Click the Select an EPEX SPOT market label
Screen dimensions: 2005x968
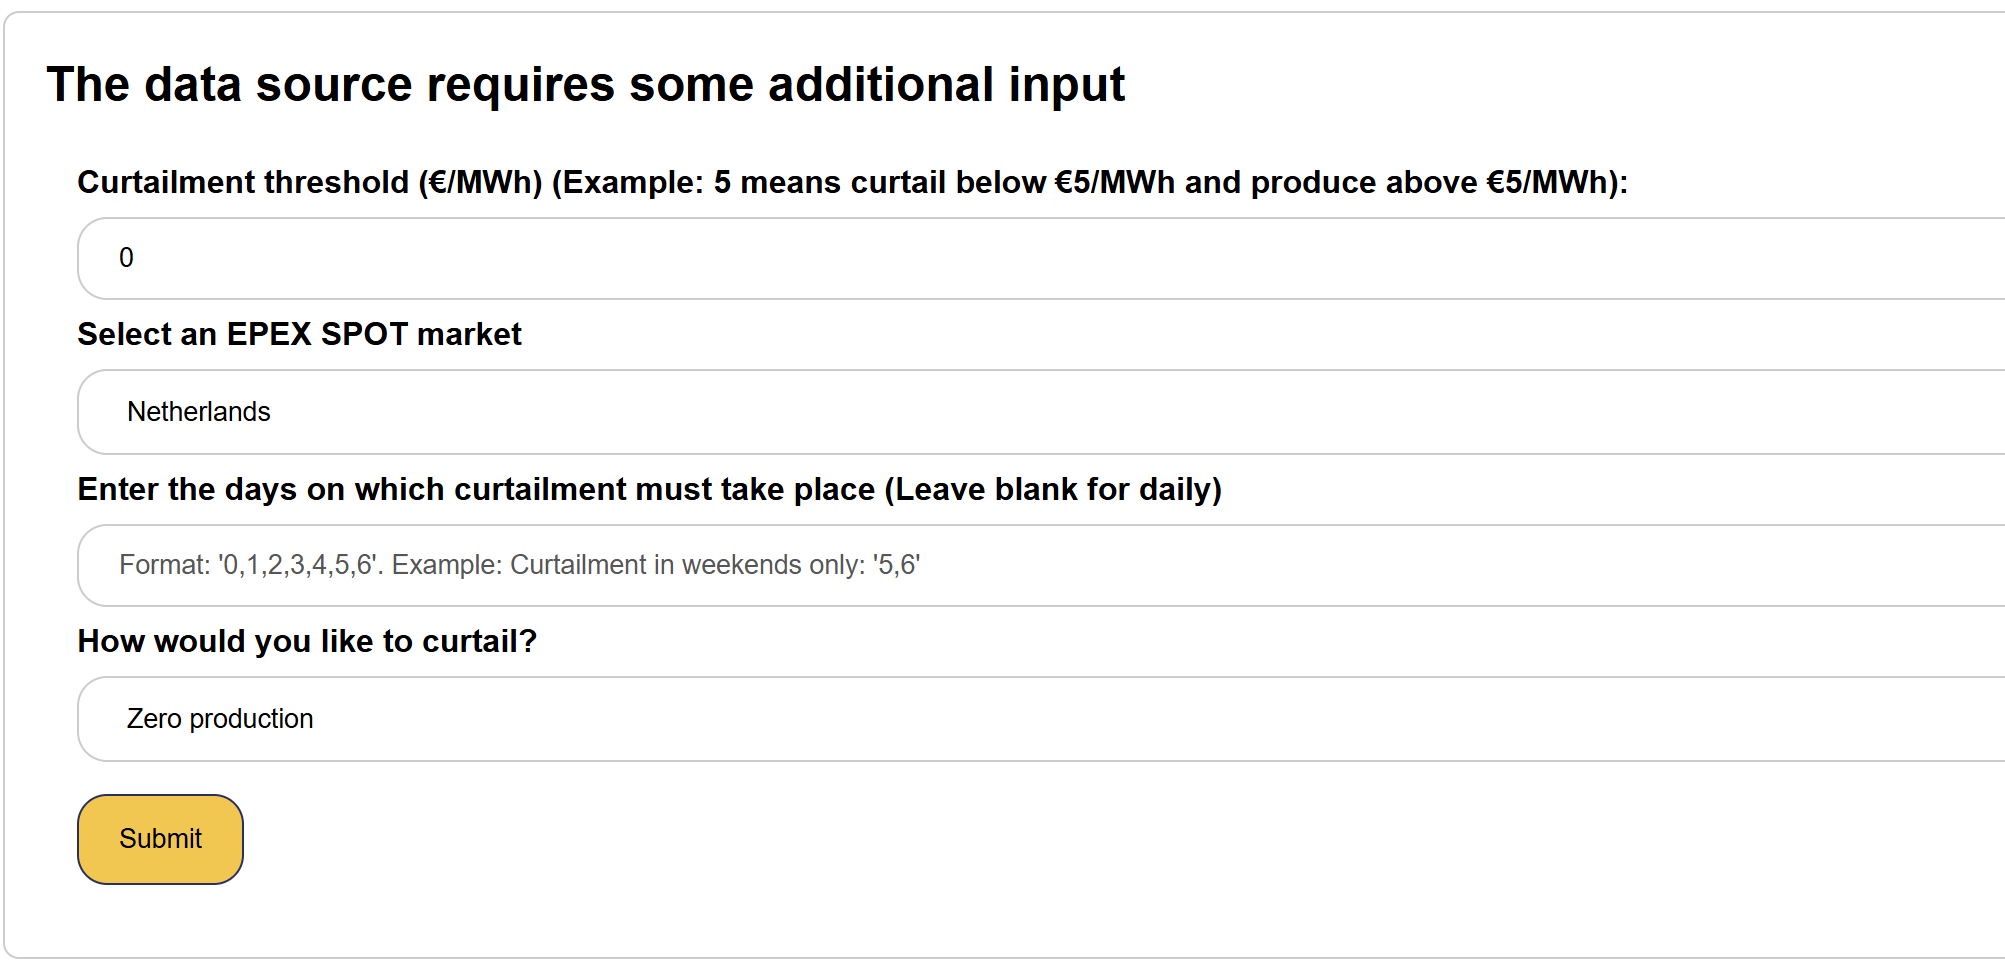click(x=299, y=334)
